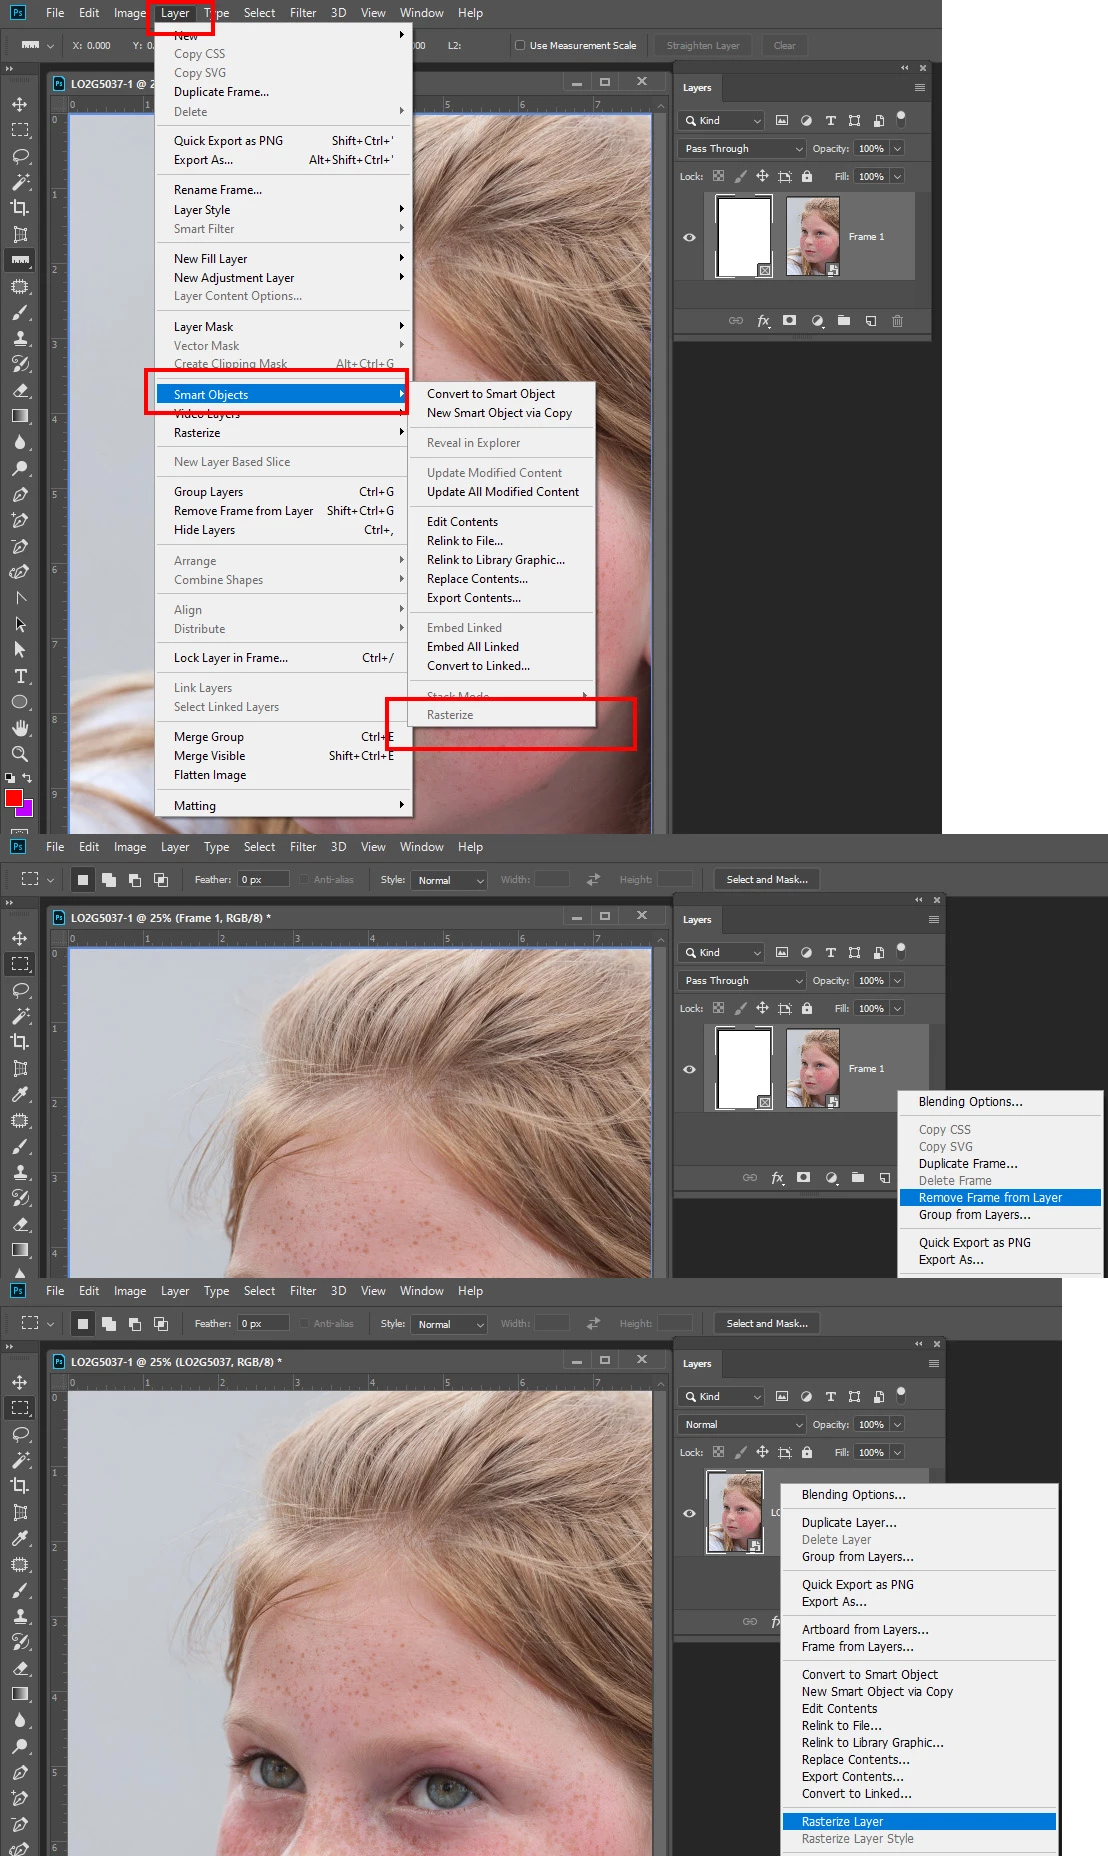Viewport: 1108px width, 1856px height.
Task: Click Subtract from selection icon in LO2G5037, RGB/8 window
Action: [134, 1324]
